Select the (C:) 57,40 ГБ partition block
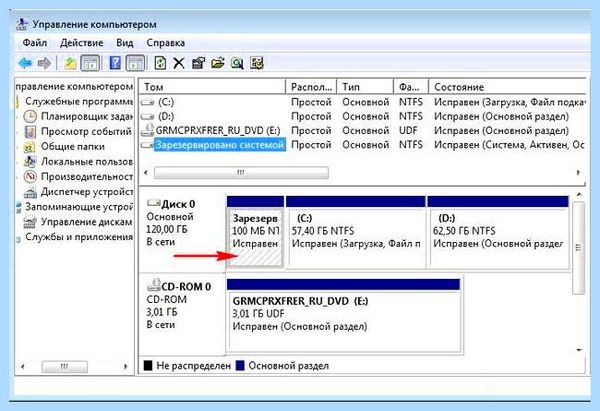 (x=356, y=232)
